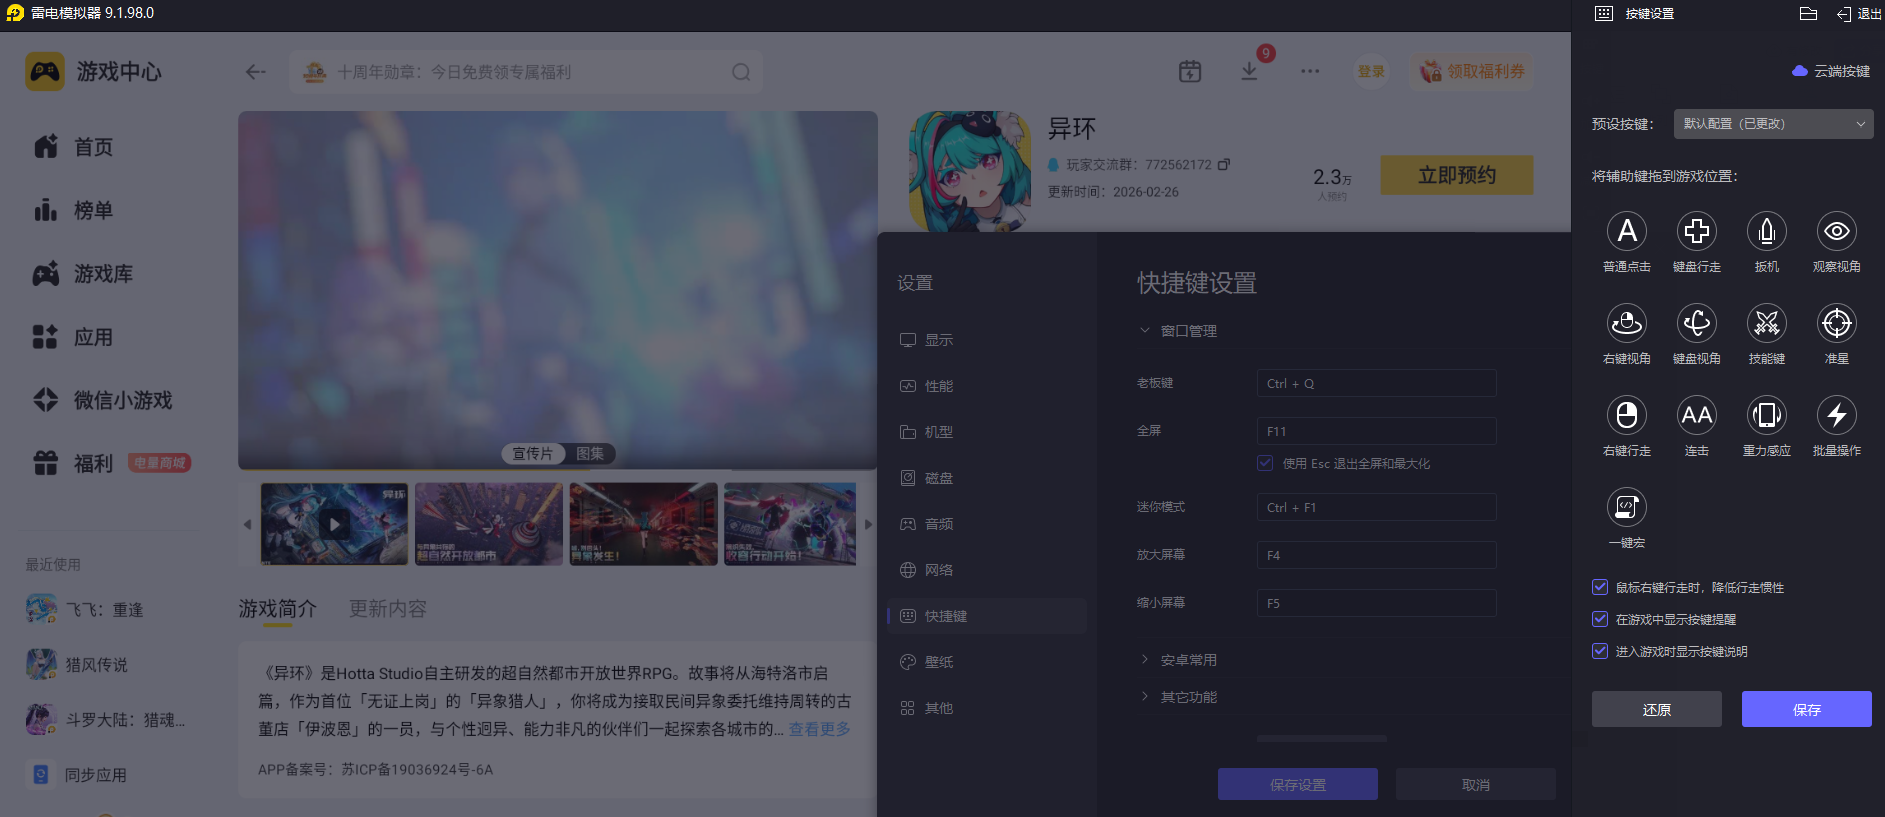Click the 还原 reset button
Screen dimensions: 1885x817
(1657, 709)
